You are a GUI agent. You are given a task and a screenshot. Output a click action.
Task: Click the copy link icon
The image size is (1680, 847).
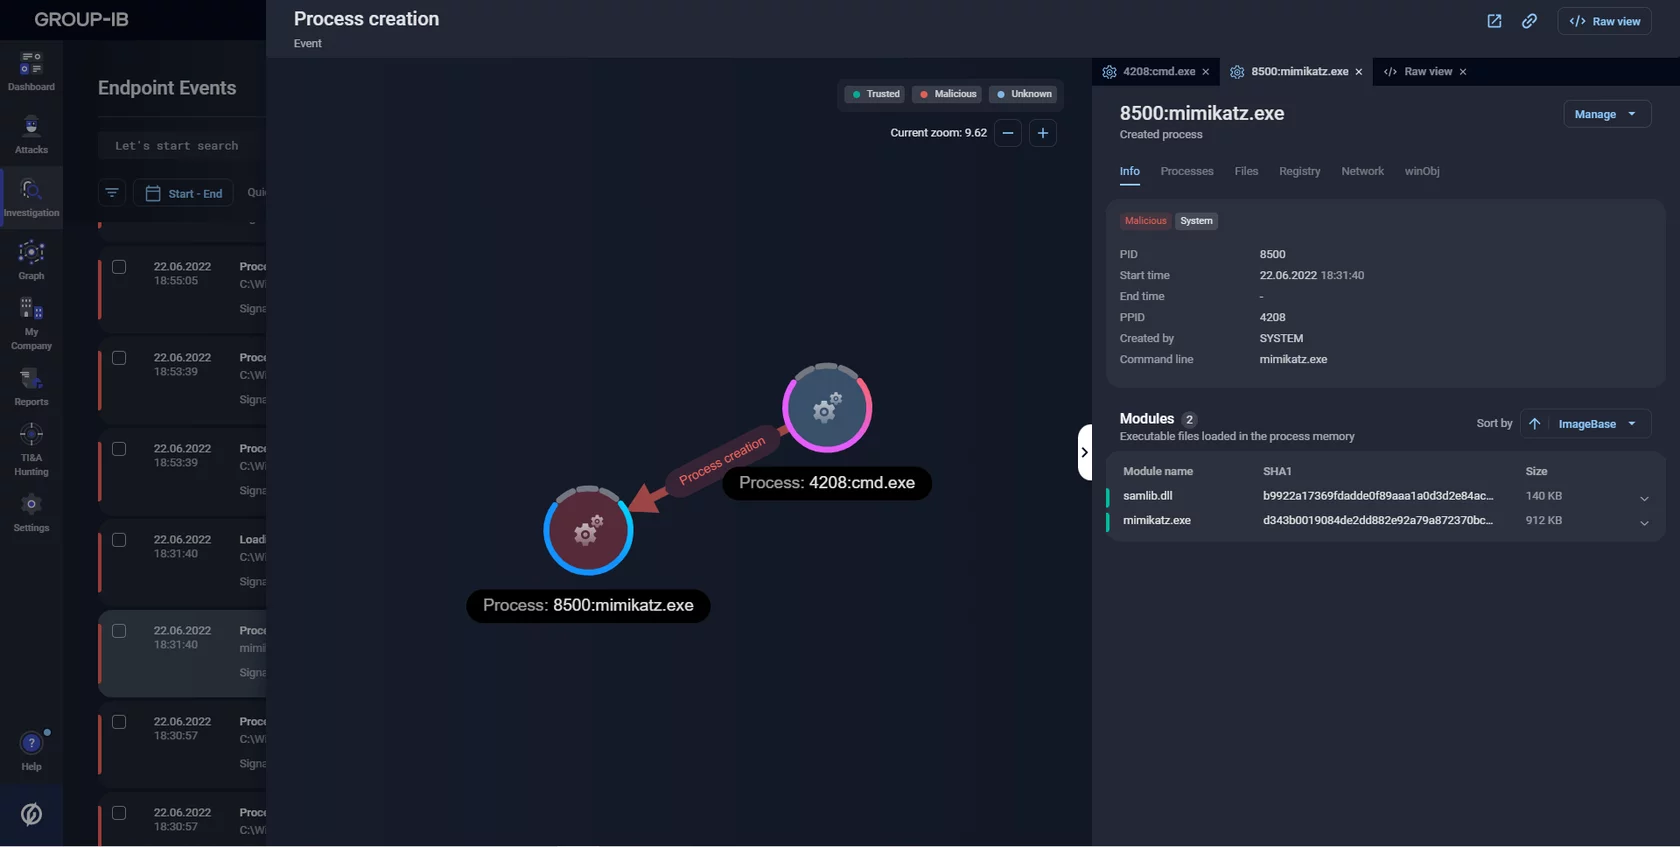[1529, 21]
